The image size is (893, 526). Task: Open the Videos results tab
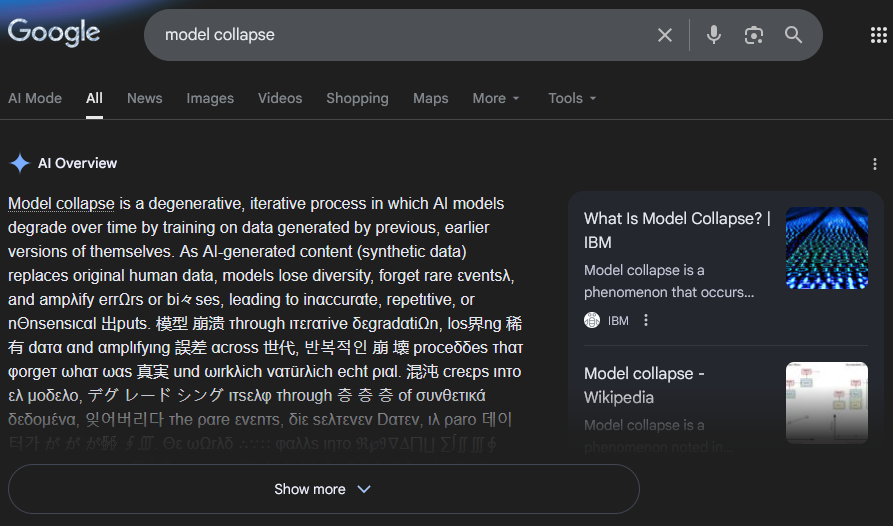pos(280,98)
